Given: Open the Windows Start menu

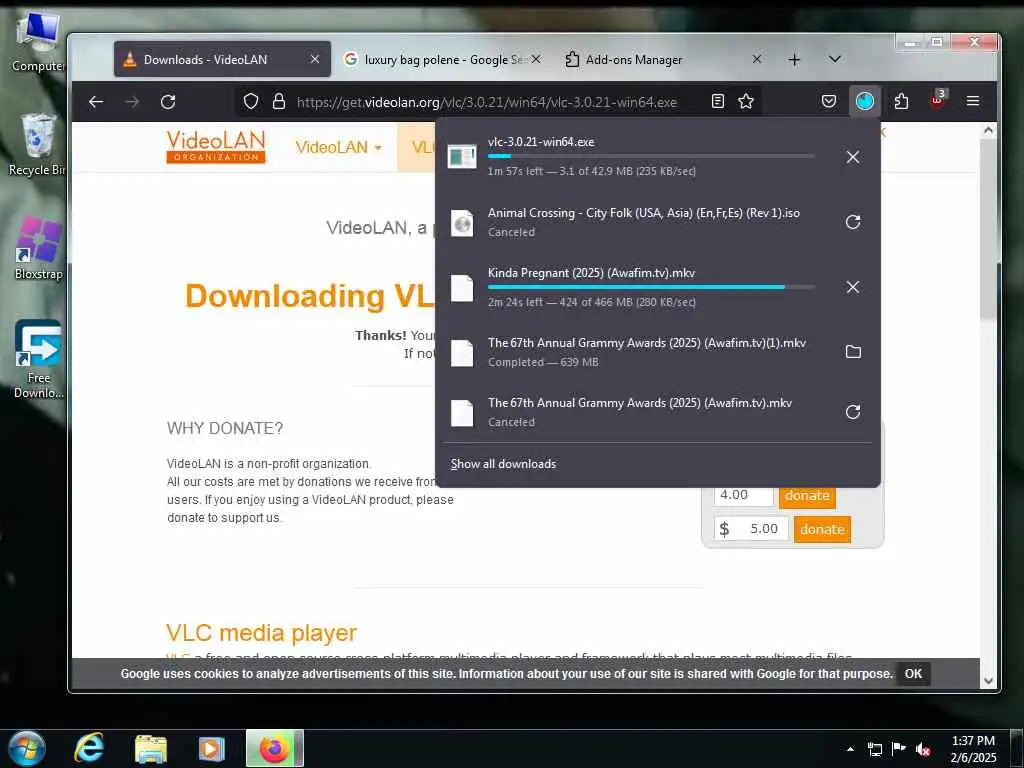Looking at the screenshot, I should [26, 748].
